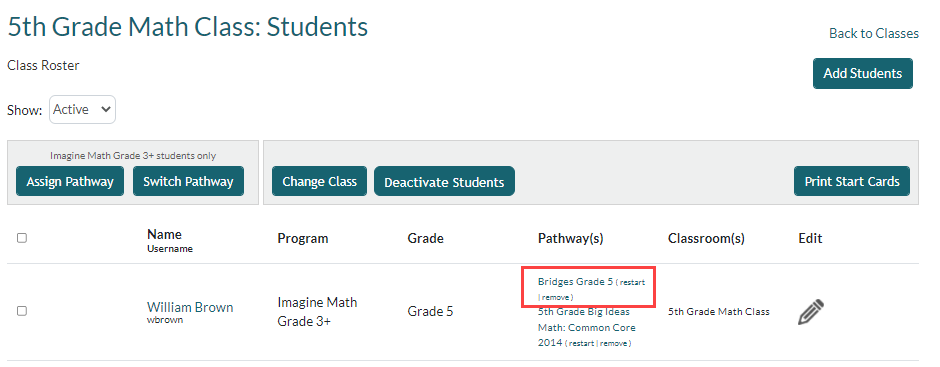Go Back to Classes
The height and width of the screenshot is (367, 940).
tap(873, 34)
